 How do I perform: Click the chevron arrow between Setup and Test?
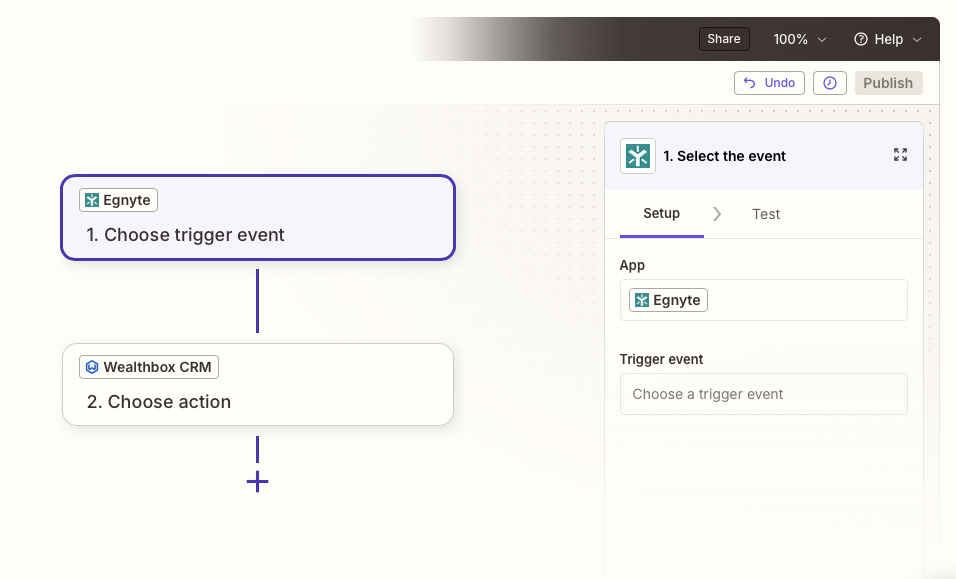pos(717,214)
